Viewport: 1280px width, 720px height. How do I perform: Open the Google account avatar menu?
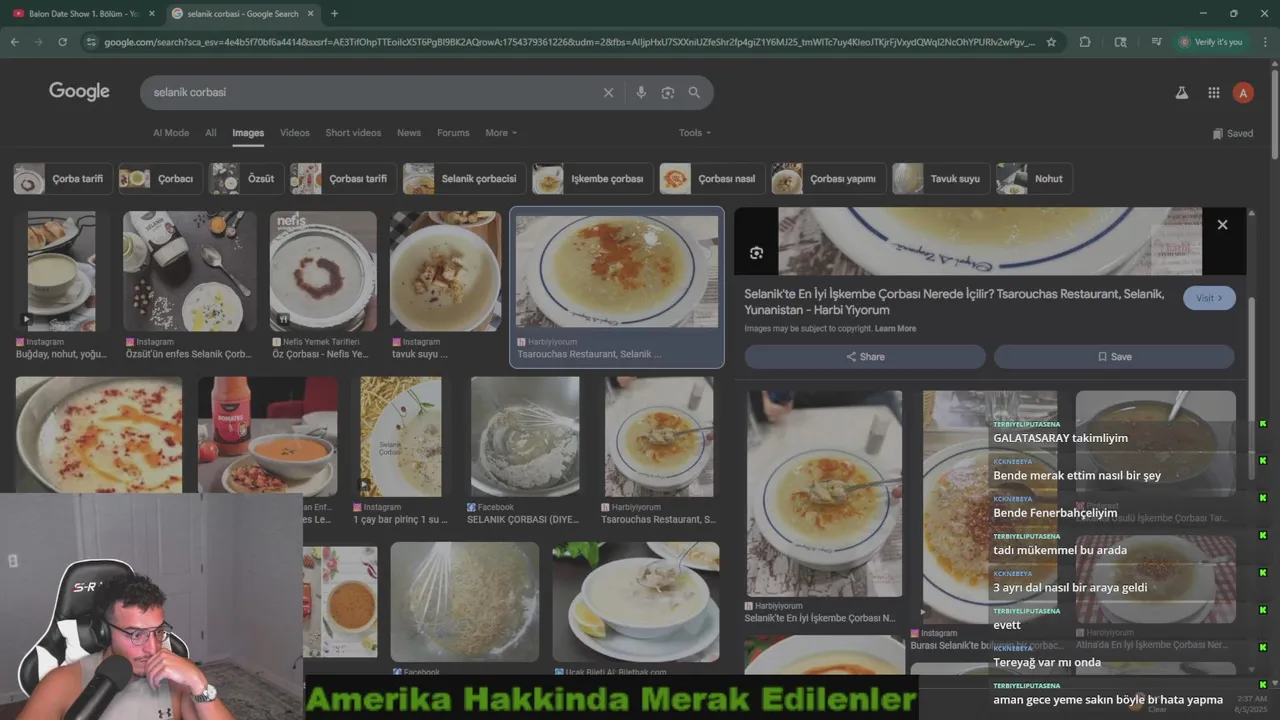1243,93
